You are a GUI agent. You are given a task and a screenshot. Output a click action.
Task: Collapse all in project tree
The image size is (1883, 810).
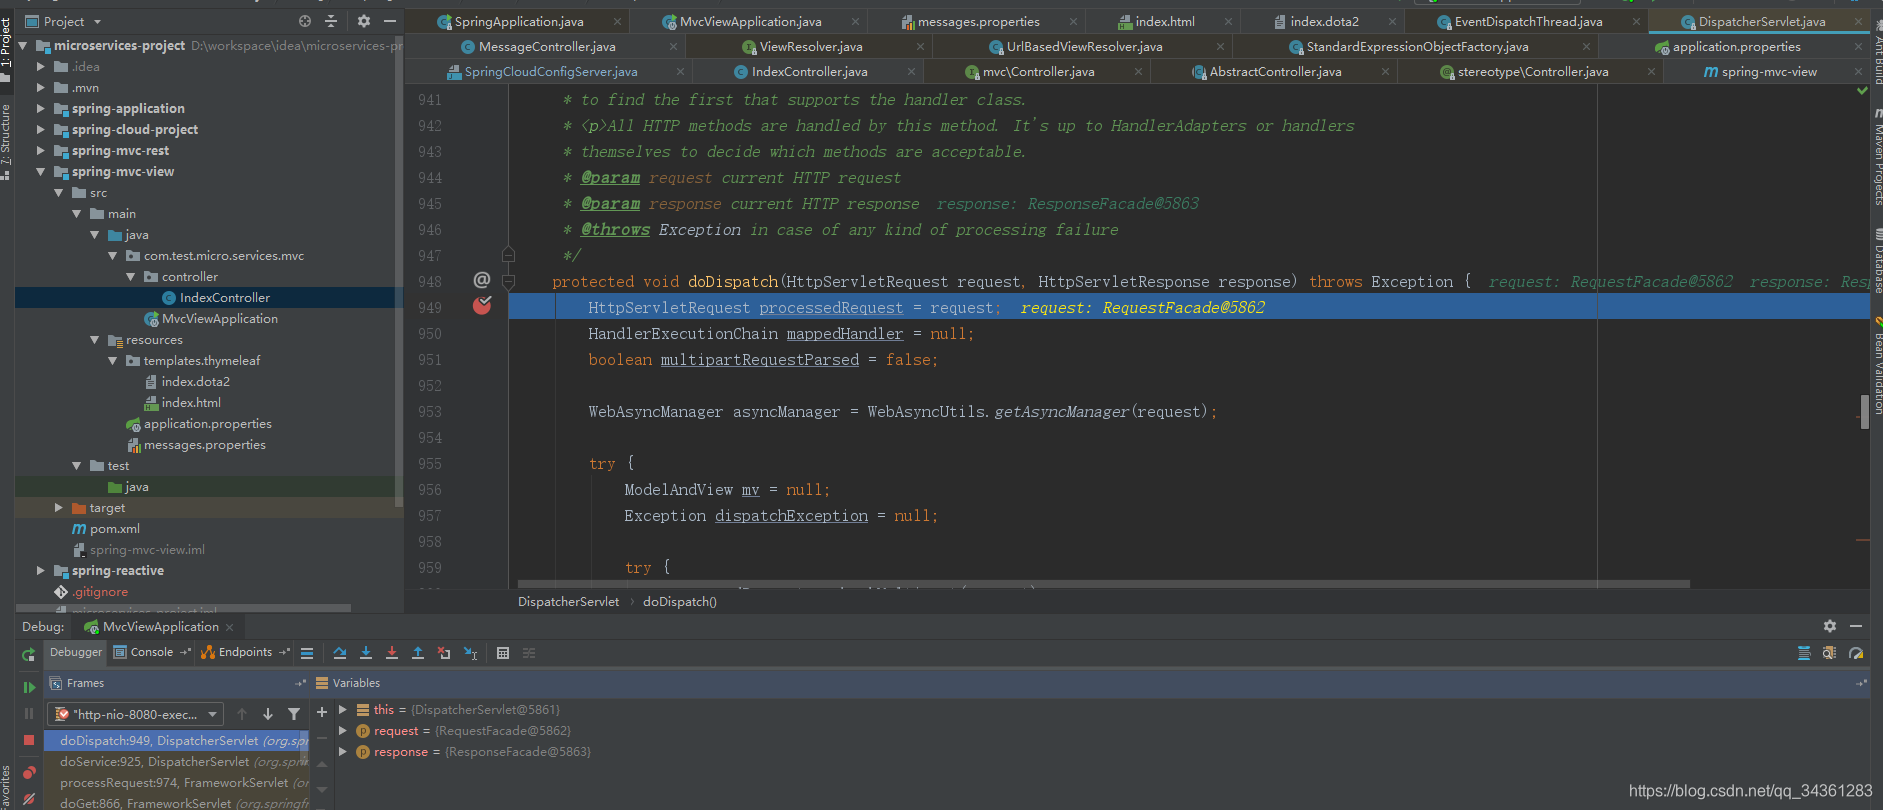(331, 21)
